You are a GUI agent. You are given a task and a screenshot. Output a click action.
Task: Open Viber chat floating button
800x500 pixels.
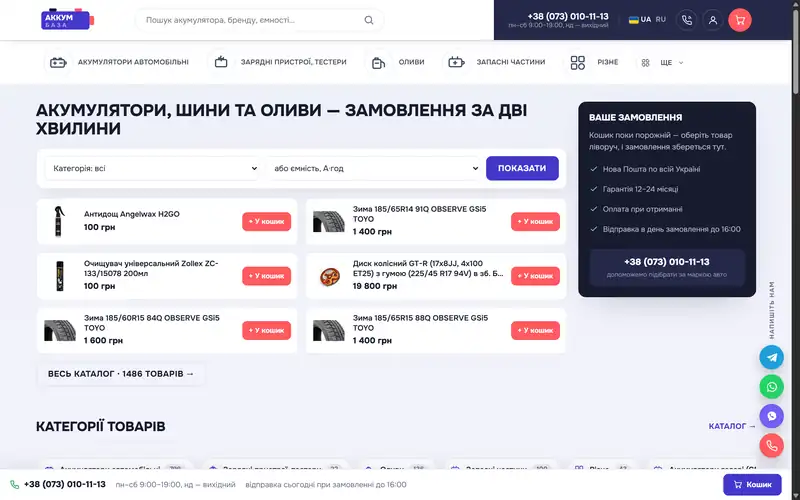click(x=771, y=416)
